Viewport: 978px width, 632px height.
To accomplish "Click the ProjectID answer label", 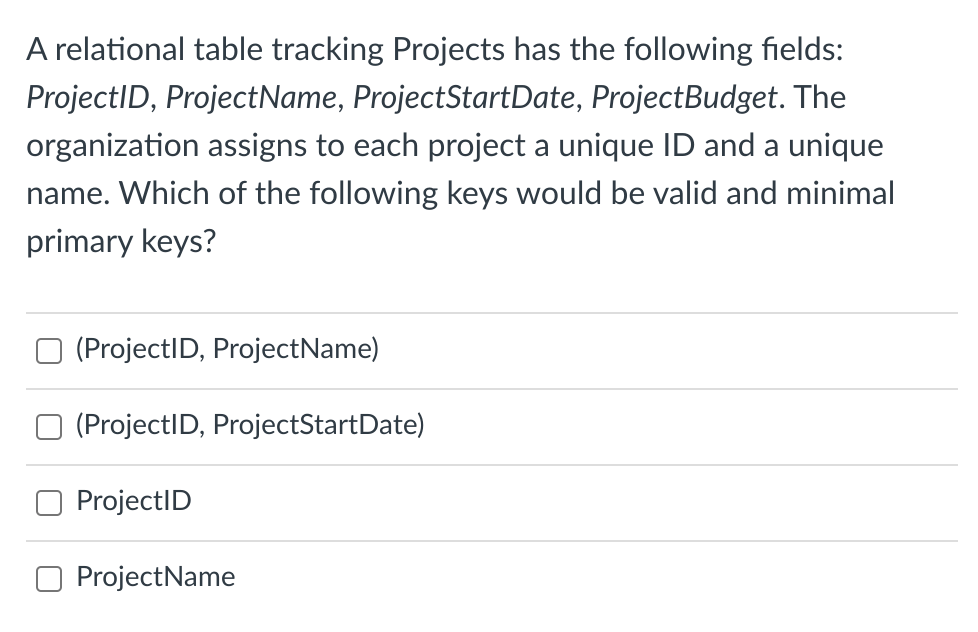I will pos(133,501).
